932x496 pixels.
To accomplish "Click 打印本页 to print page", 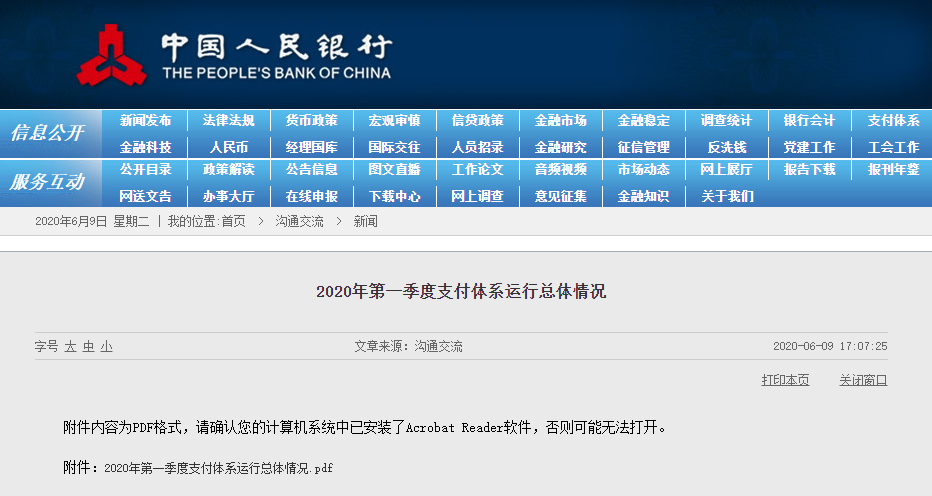I will click(785, 380).
